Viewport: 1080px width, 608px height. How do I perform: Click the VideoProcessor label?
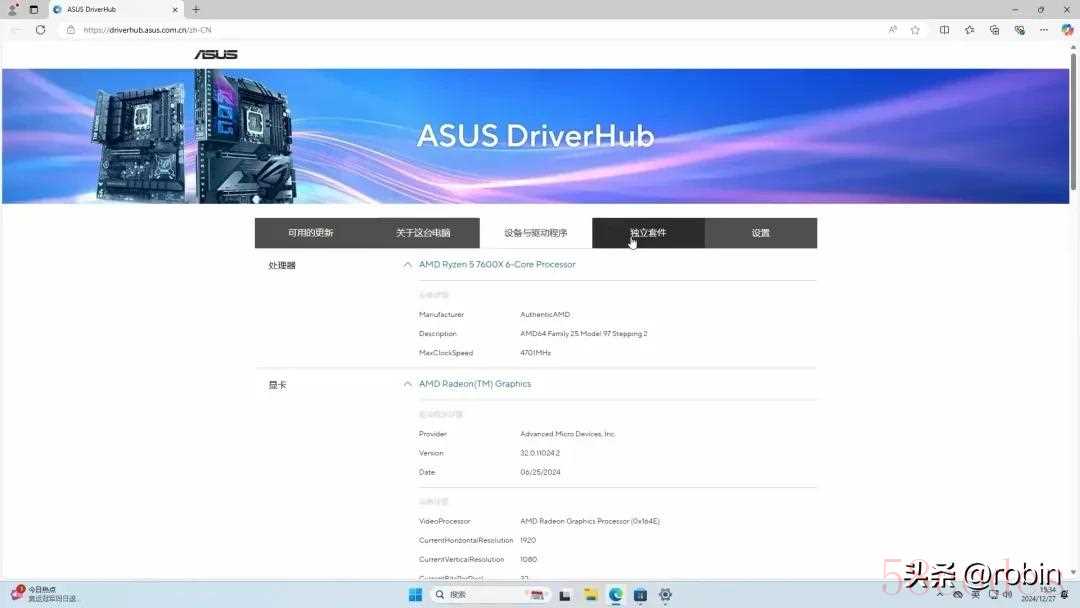444,521
